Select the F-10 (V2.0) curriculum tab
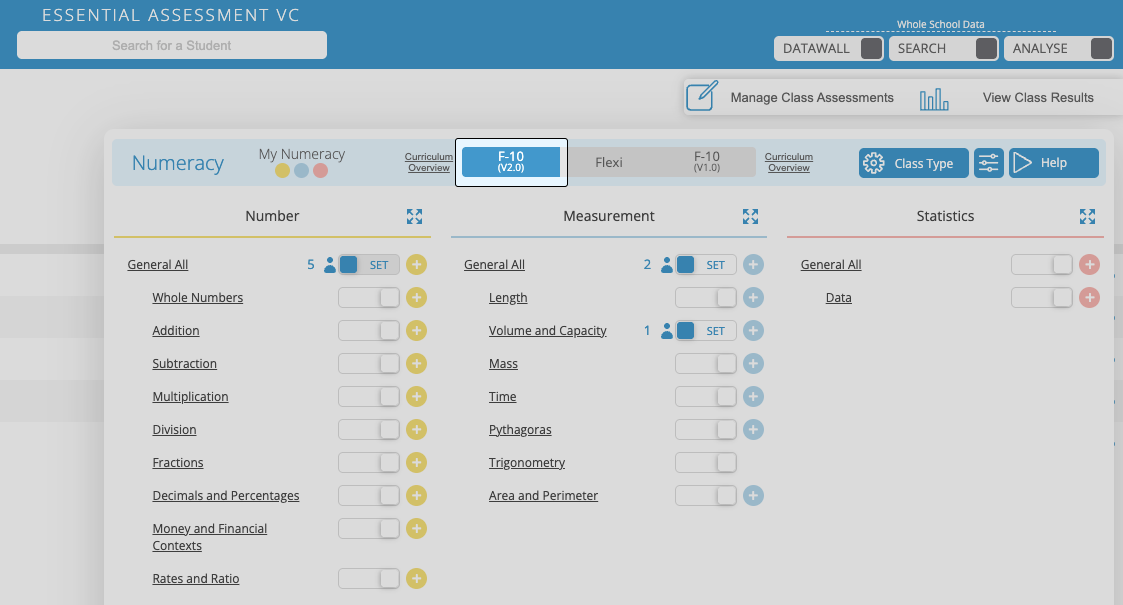The height and width of the screenshot is (605, 1123). coord(511,162)
